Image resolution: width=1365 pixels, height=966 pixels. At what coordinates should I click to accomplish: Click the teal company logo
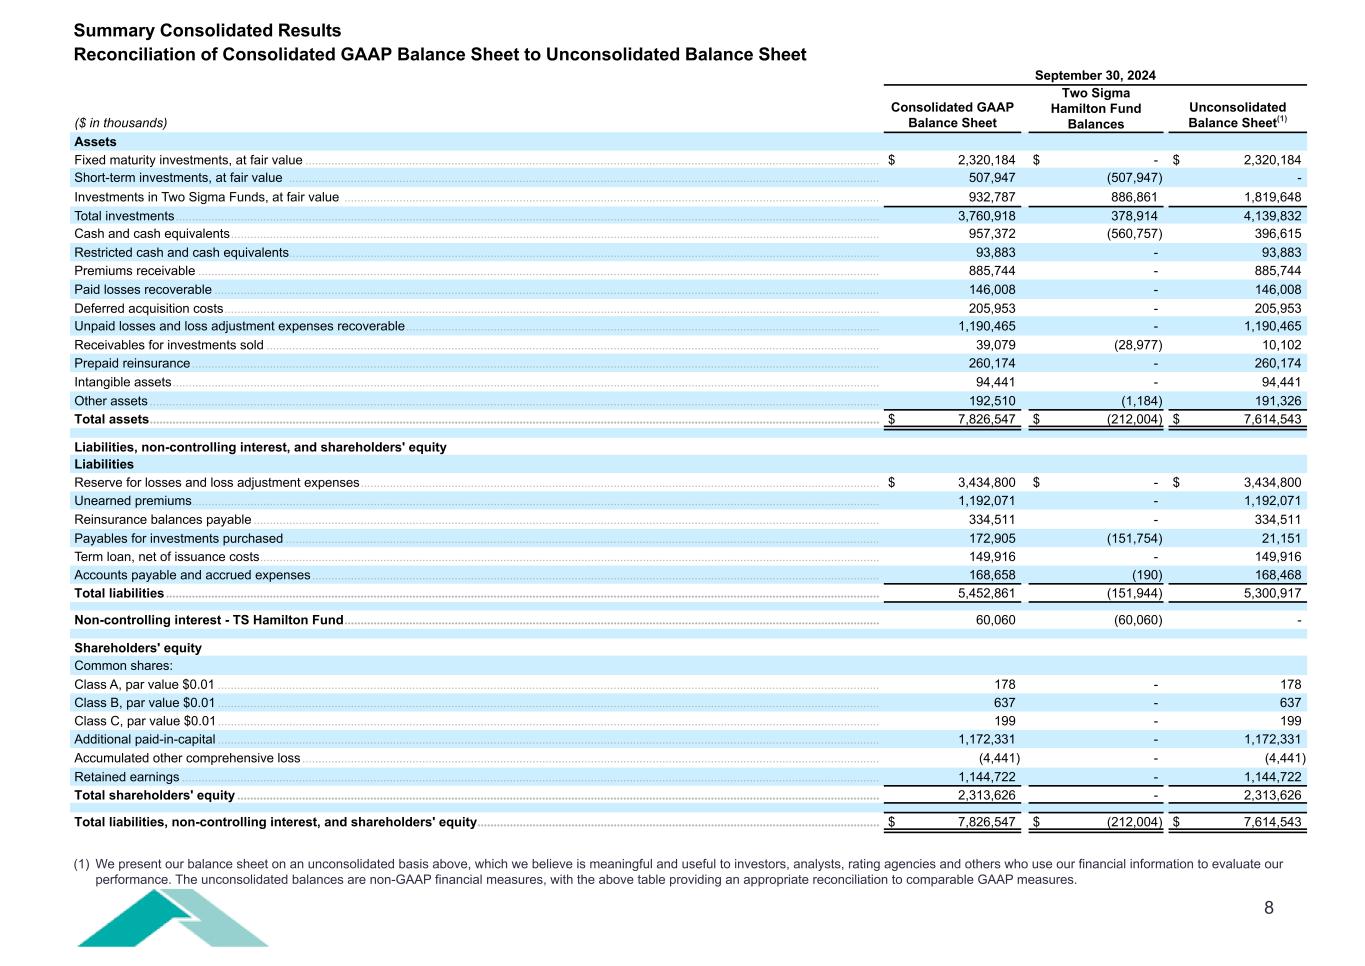pos(172,918)
